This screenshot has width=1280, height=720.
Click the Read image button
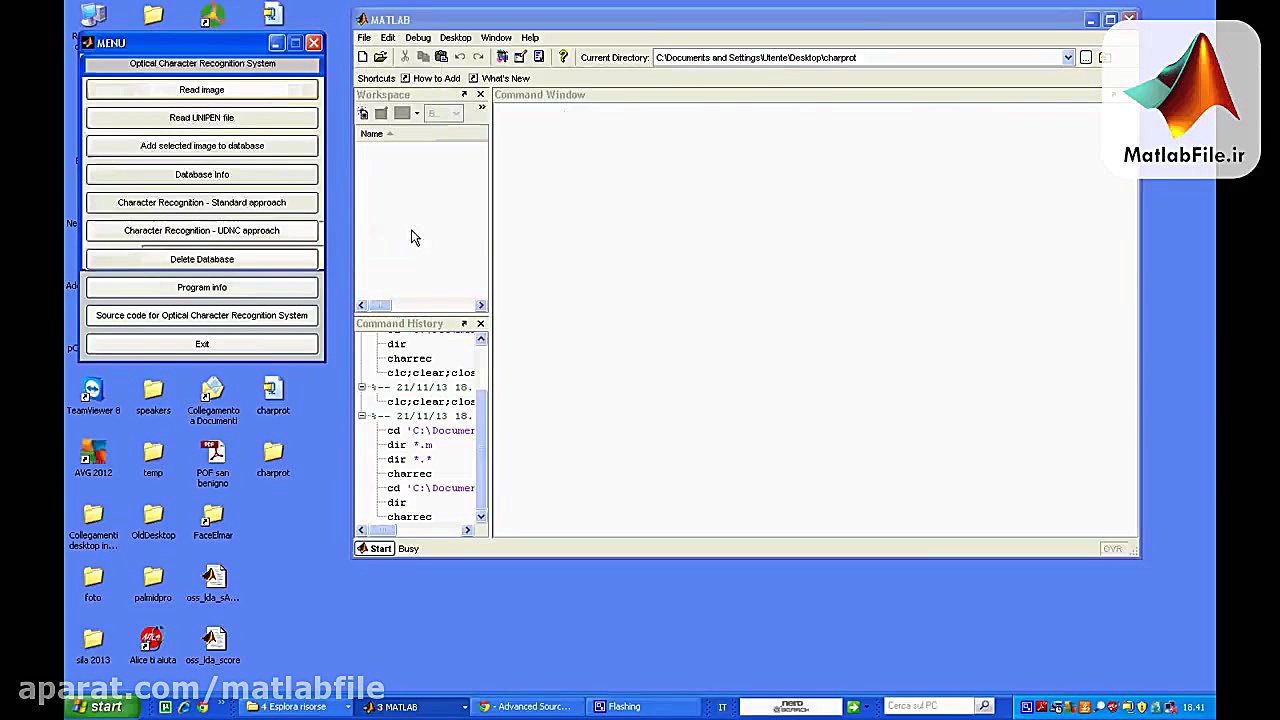[202, 90]
